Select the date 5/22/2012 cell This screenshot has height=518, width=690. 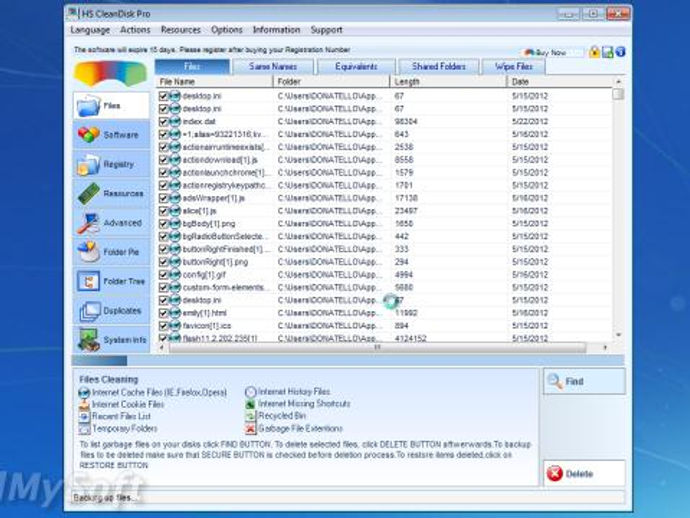click(530, 121)
